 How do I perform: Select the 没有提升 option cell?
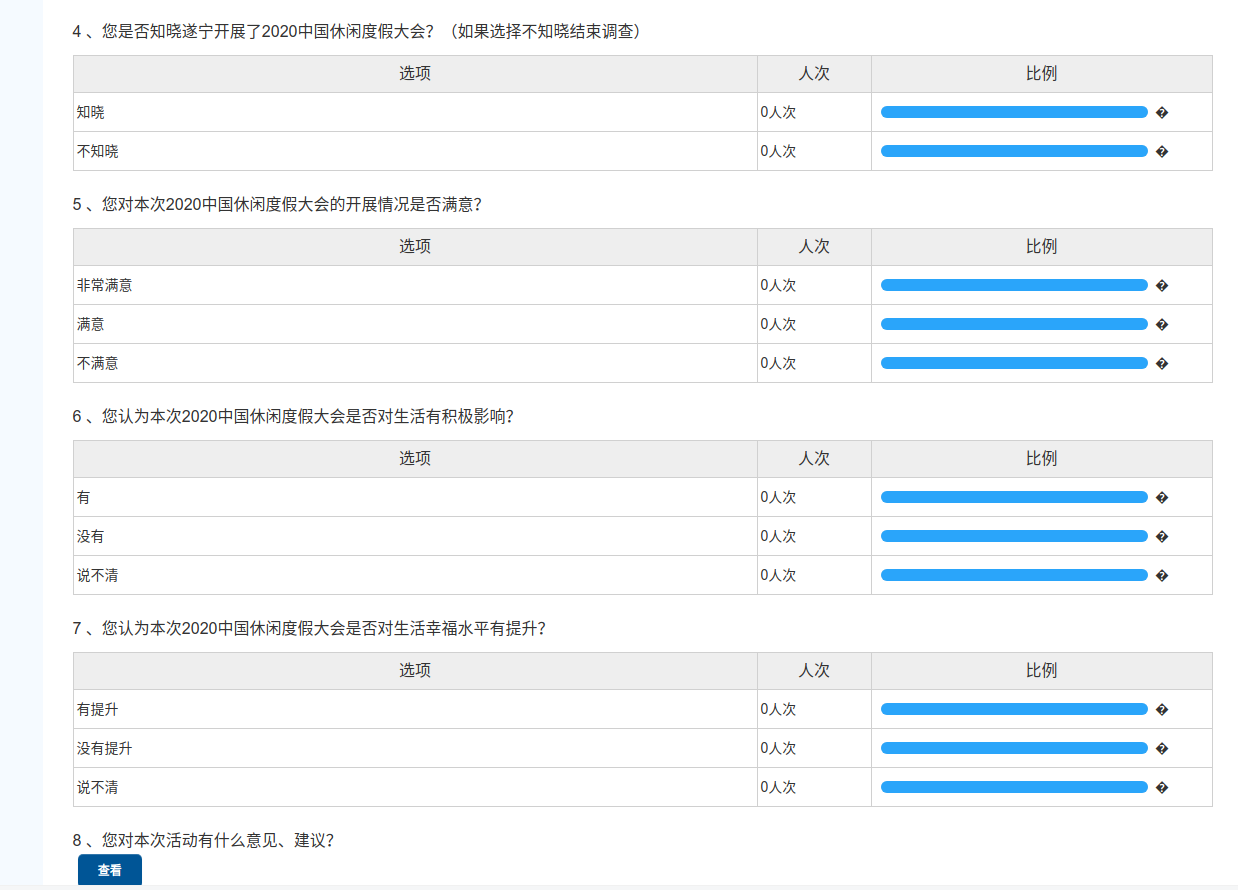point(105,748)
